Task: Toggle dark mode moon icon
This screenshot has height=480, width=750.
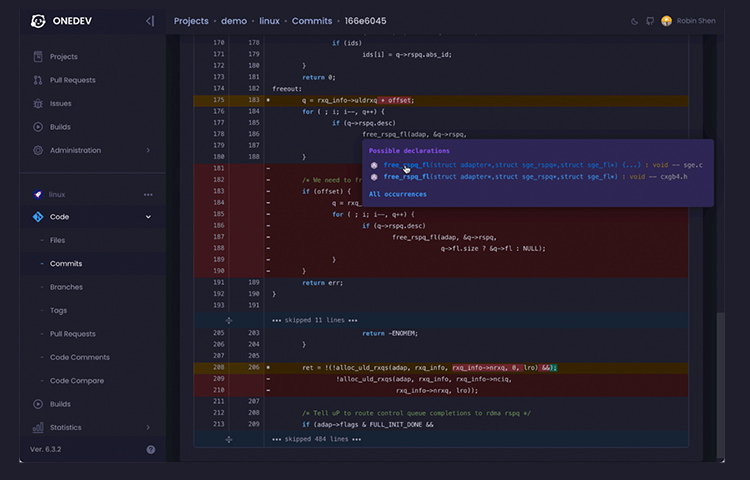Action: pyautogui.click(x=634, y=21)
